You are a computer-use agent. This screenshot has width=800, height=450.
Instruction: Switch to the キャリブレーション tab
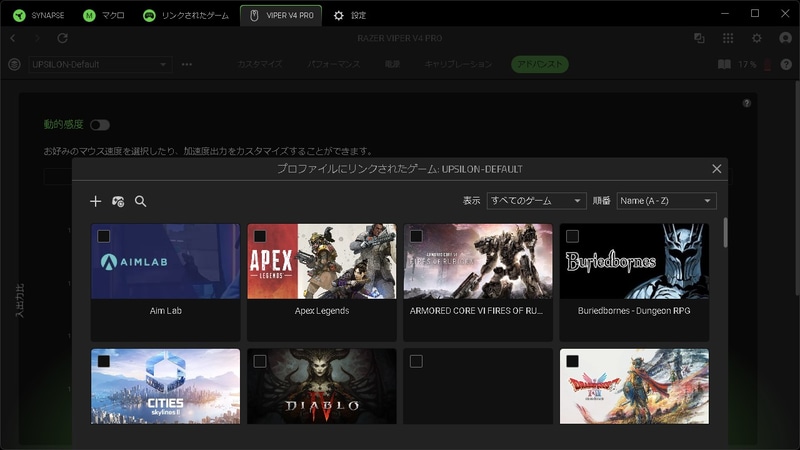458,64
